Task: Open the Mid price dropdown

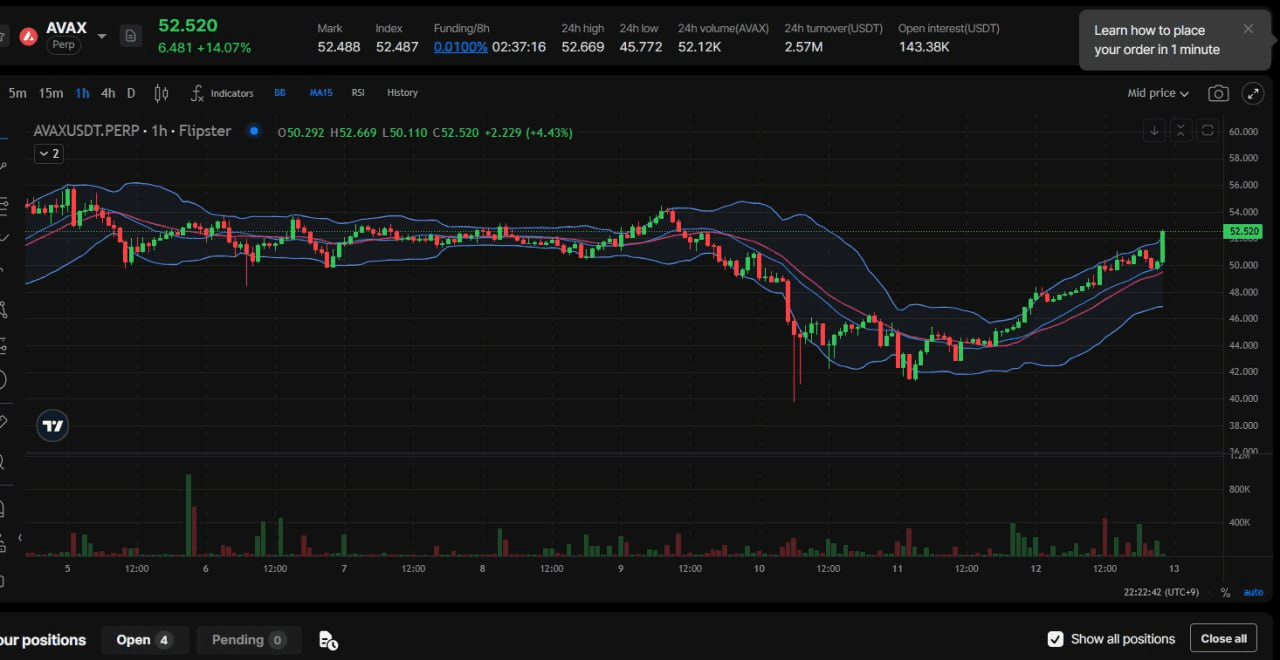Action: point(1158,93)
